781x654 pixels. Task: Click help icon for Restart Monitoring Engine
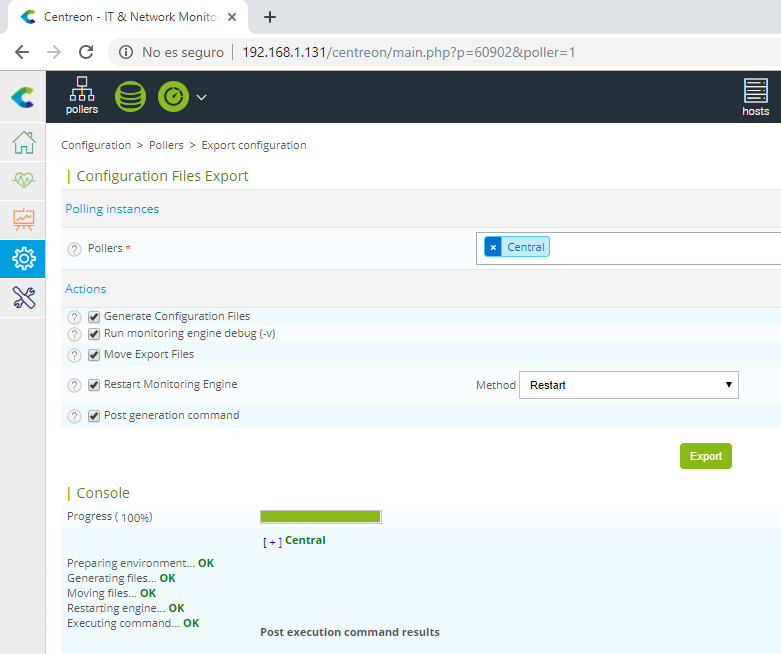click(x=74, y=386)
